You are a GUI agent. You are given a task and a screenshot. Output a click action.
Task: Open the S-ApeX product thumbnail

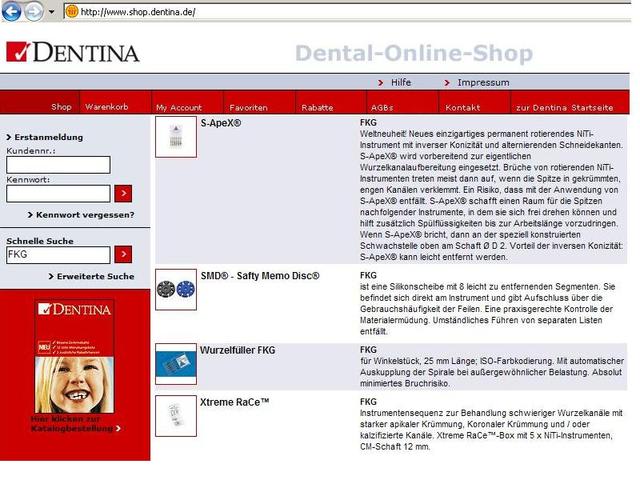pyautogui.click(x=176, y=137)
